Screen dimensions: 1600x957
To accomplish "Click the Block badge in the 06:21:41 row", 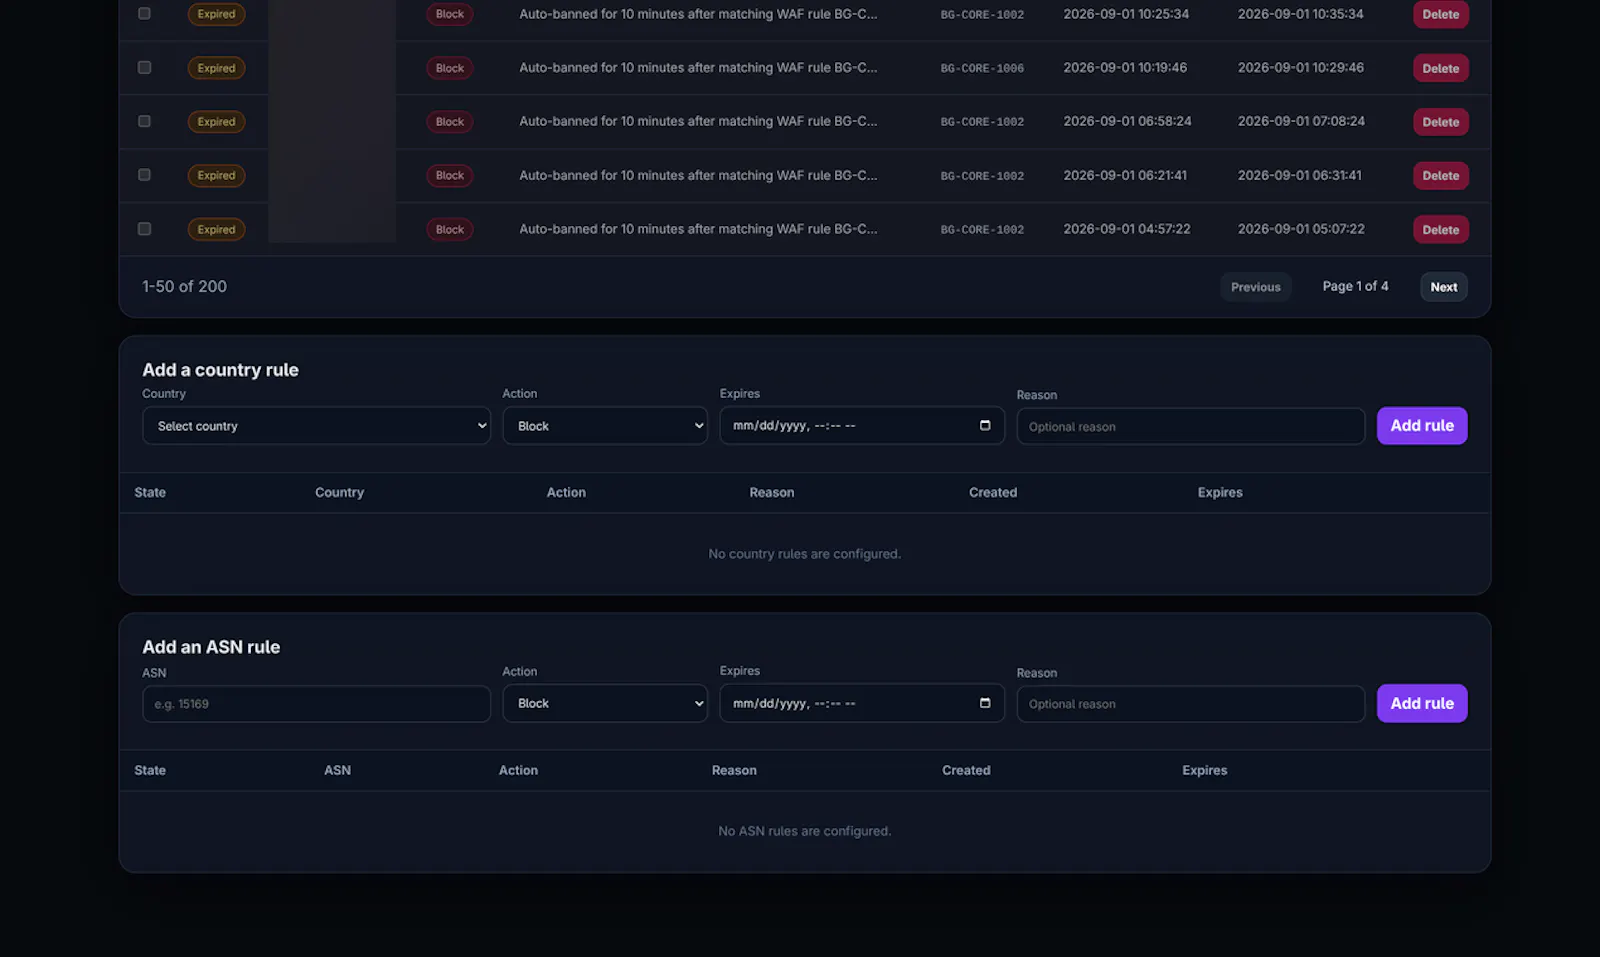I will click(450, 176).
